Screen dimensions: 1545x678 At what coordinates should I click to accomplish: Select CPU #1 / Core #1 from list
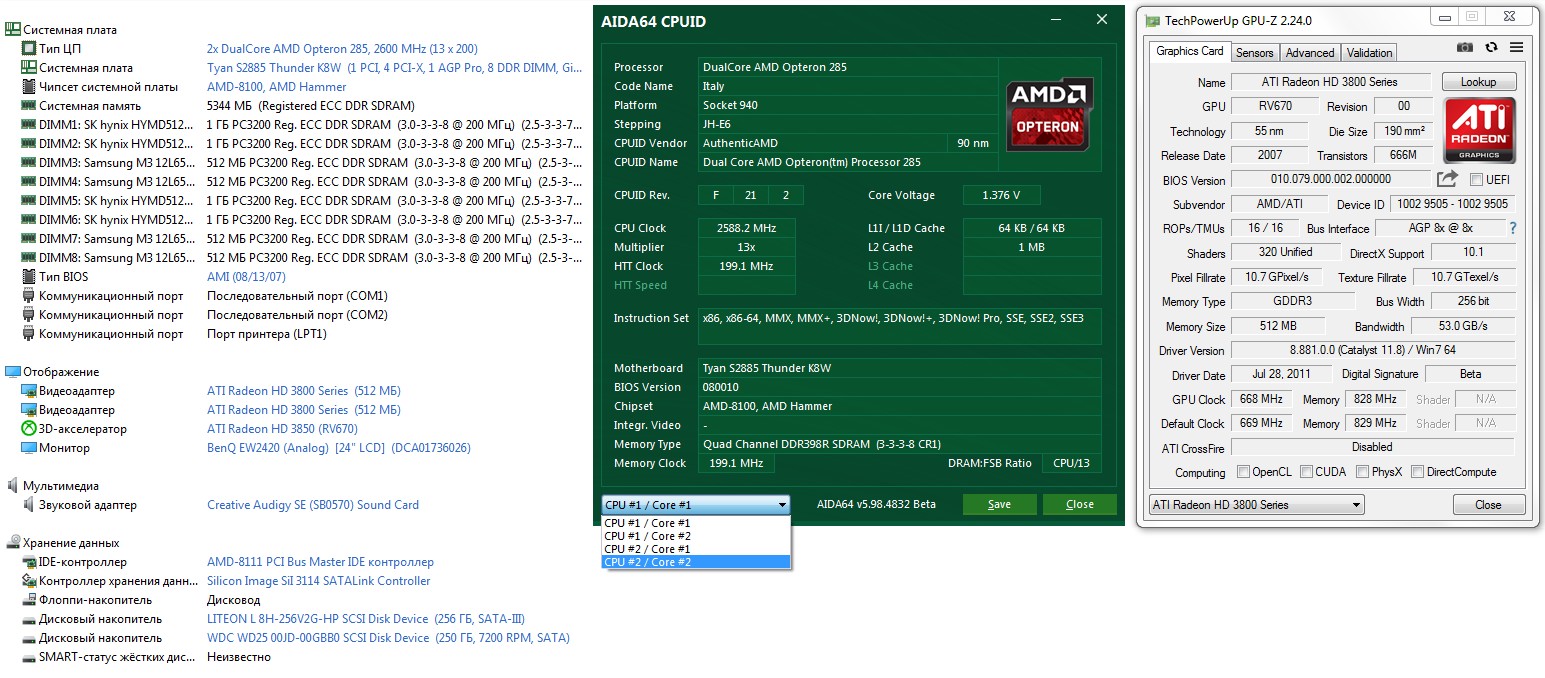tap(696, 523)
